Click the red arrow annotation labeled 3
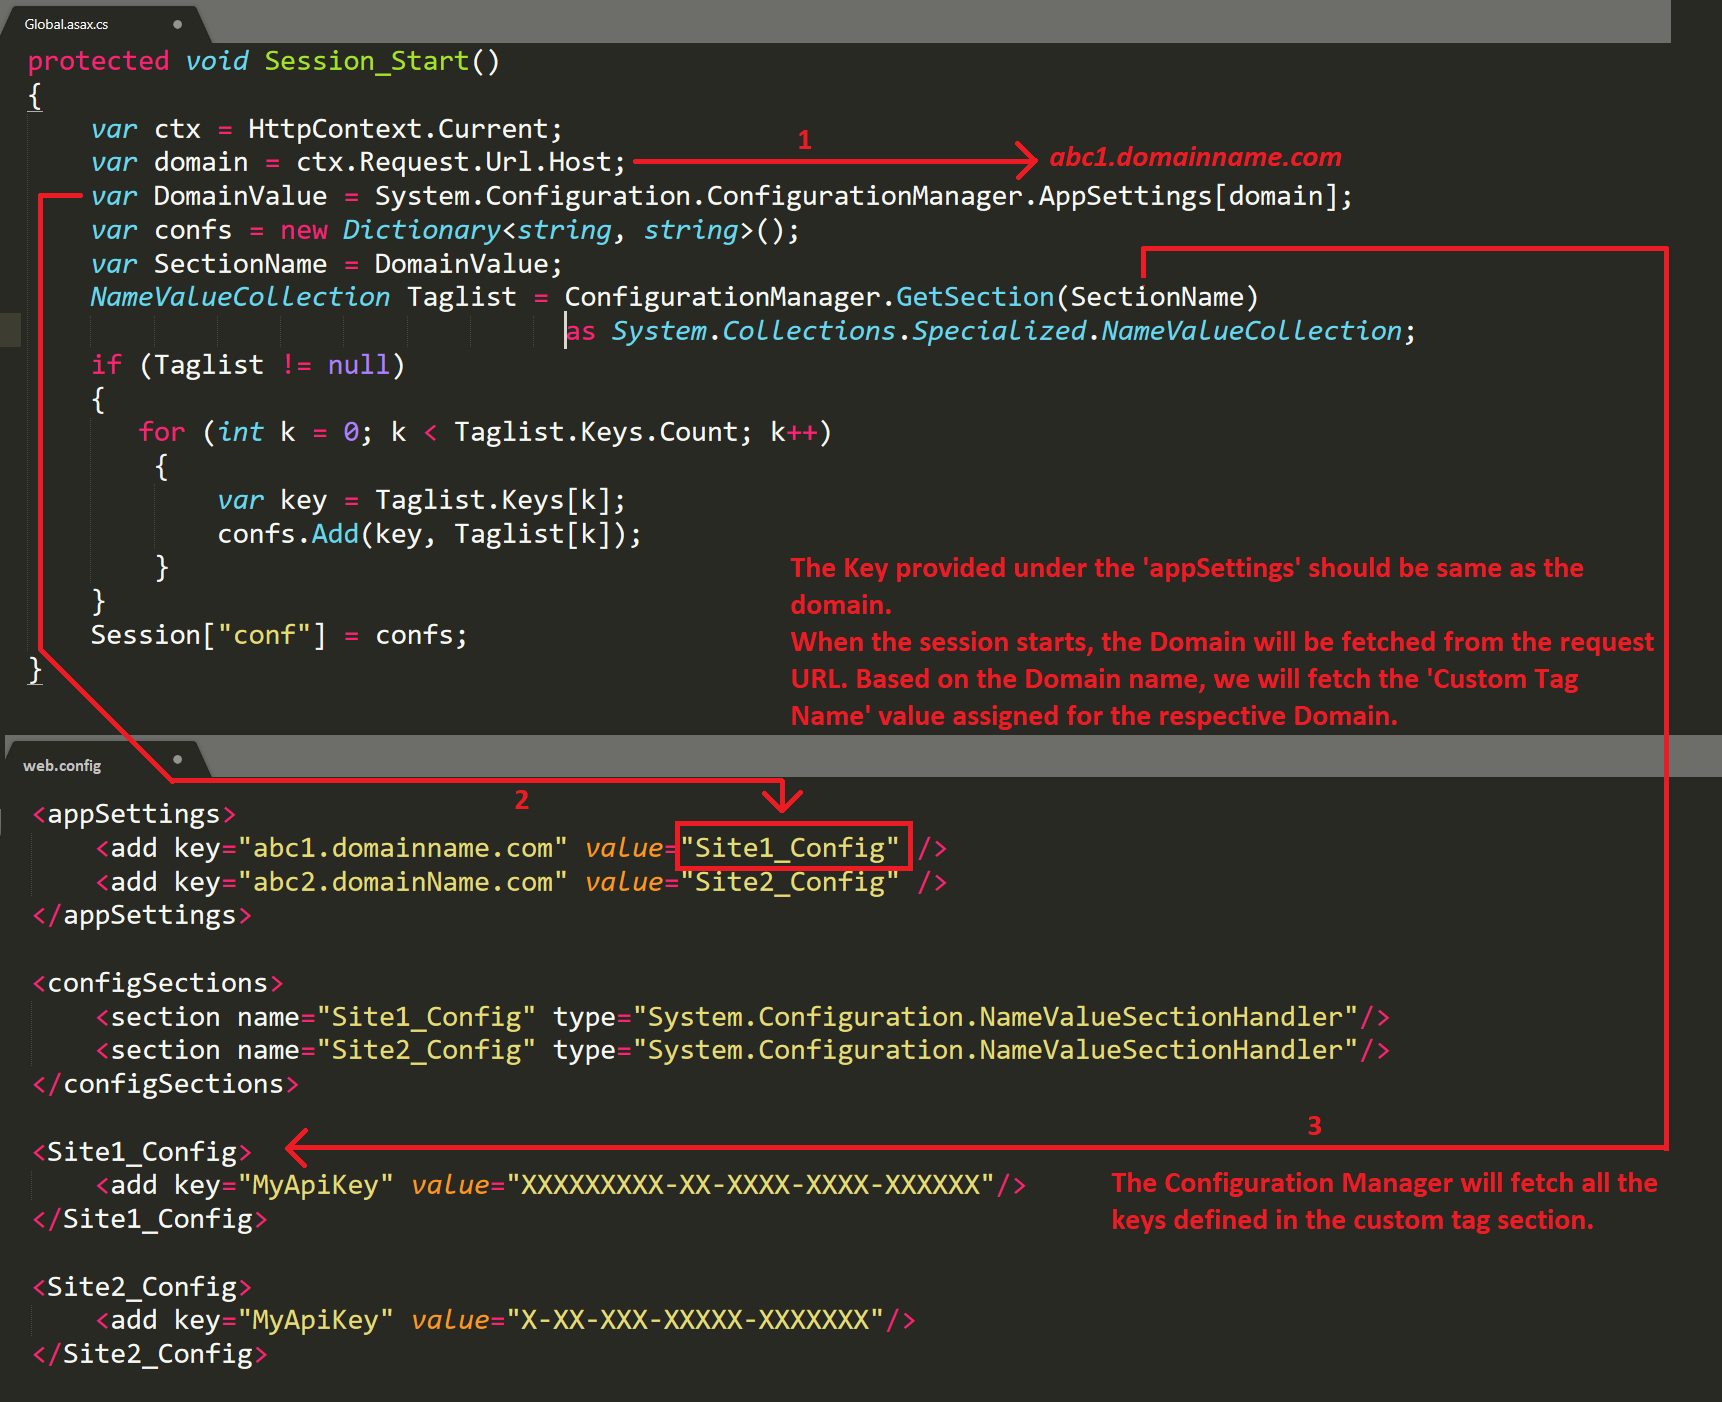1722x1402 pixels. (1315, 1124)
